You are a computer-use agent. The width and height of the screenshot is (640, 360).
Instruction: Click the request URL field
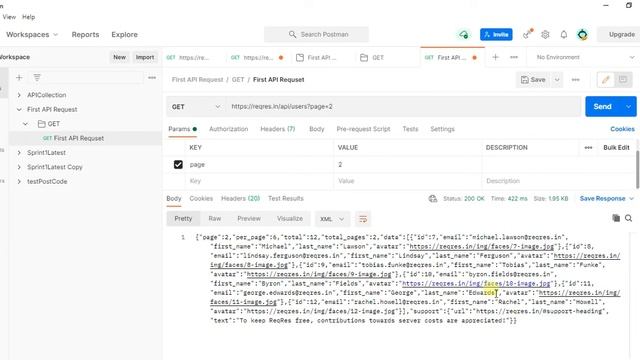click(x=403, y=107)
